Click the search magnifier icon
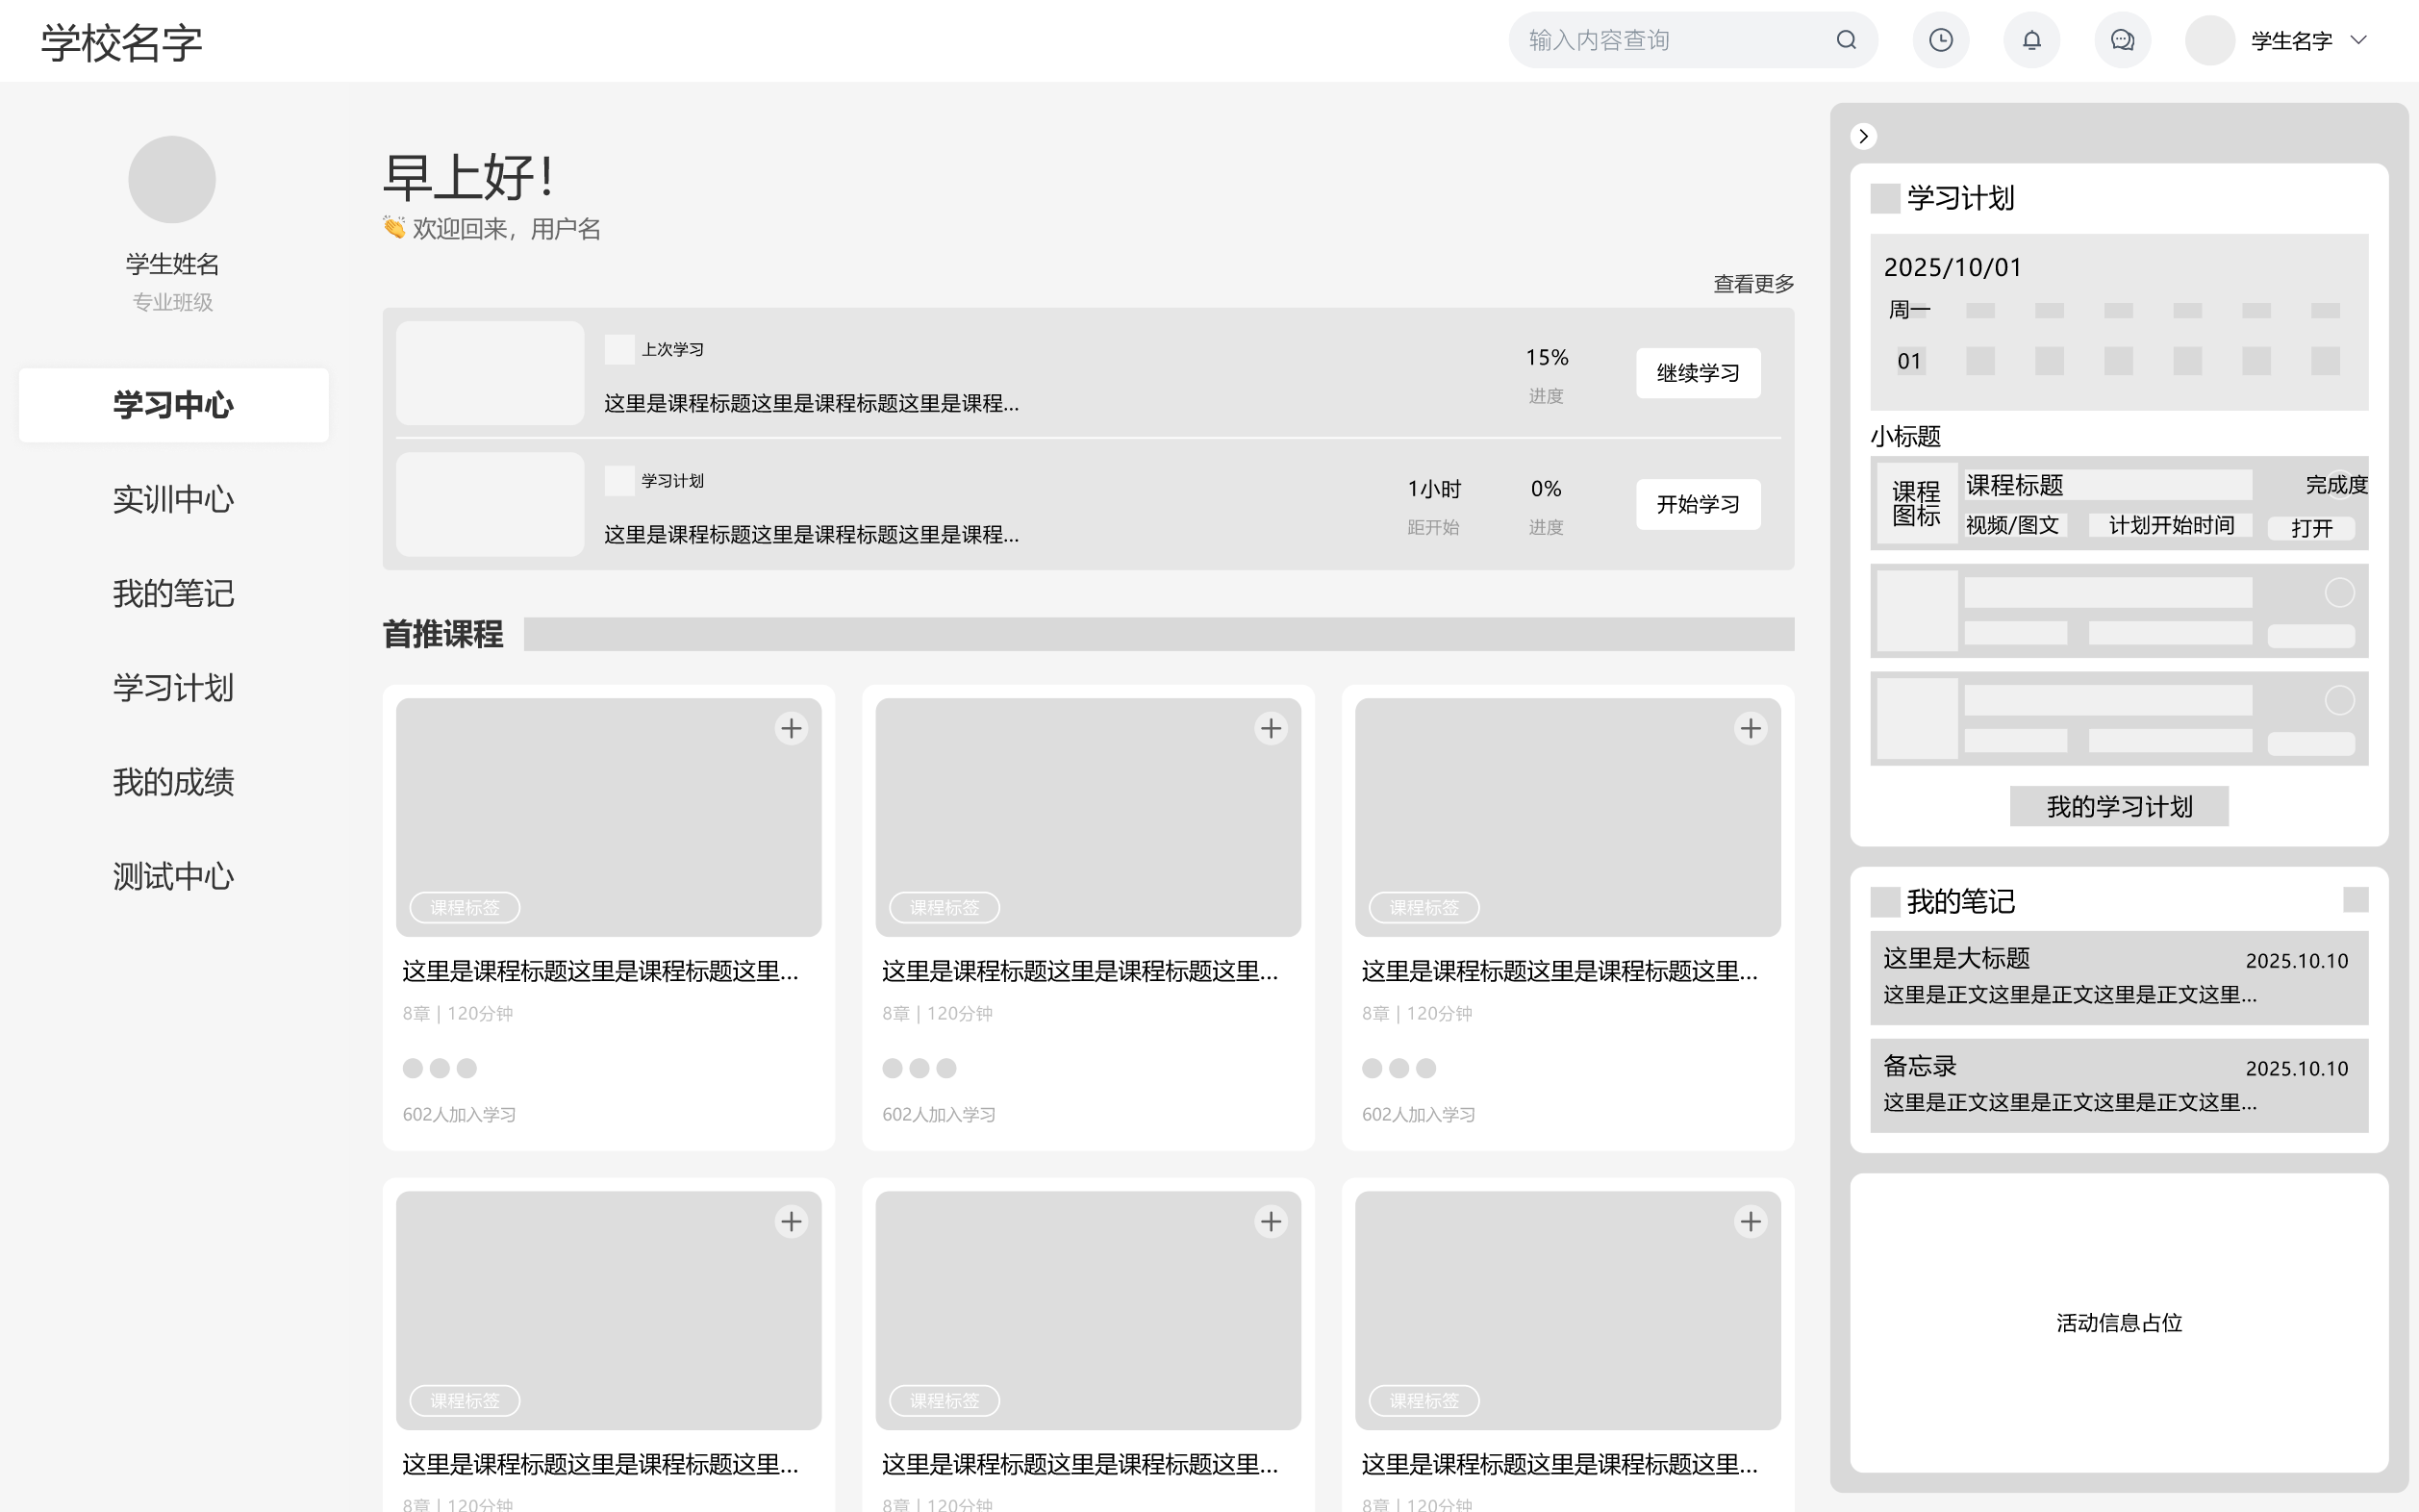This screenshot has height=1512, width=2419. (x=1846, y=40)
